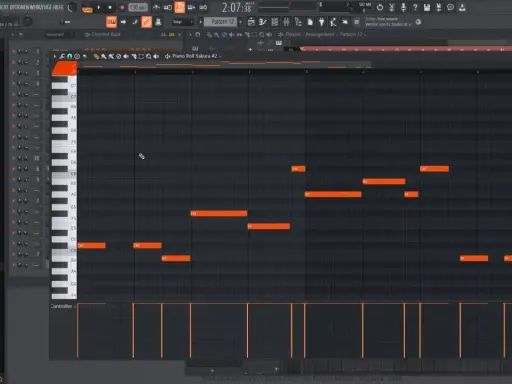The image size is (512, 384).
Task: Toggle Pattern/Song mode switch
Action: 87,8
